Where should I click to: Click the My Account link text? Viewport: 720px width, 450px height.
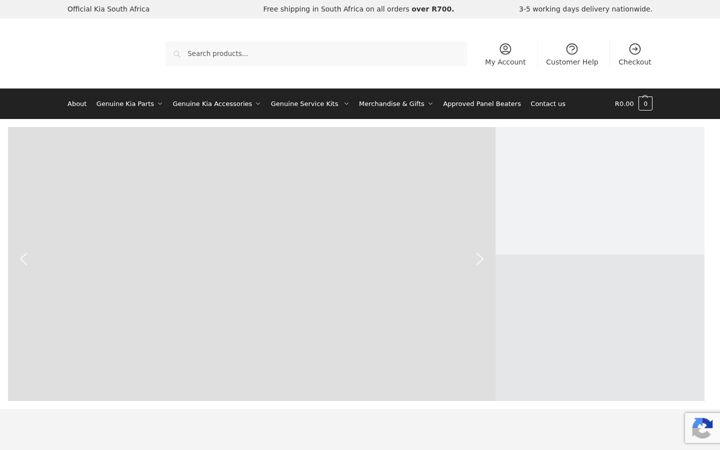pos(505,62)
